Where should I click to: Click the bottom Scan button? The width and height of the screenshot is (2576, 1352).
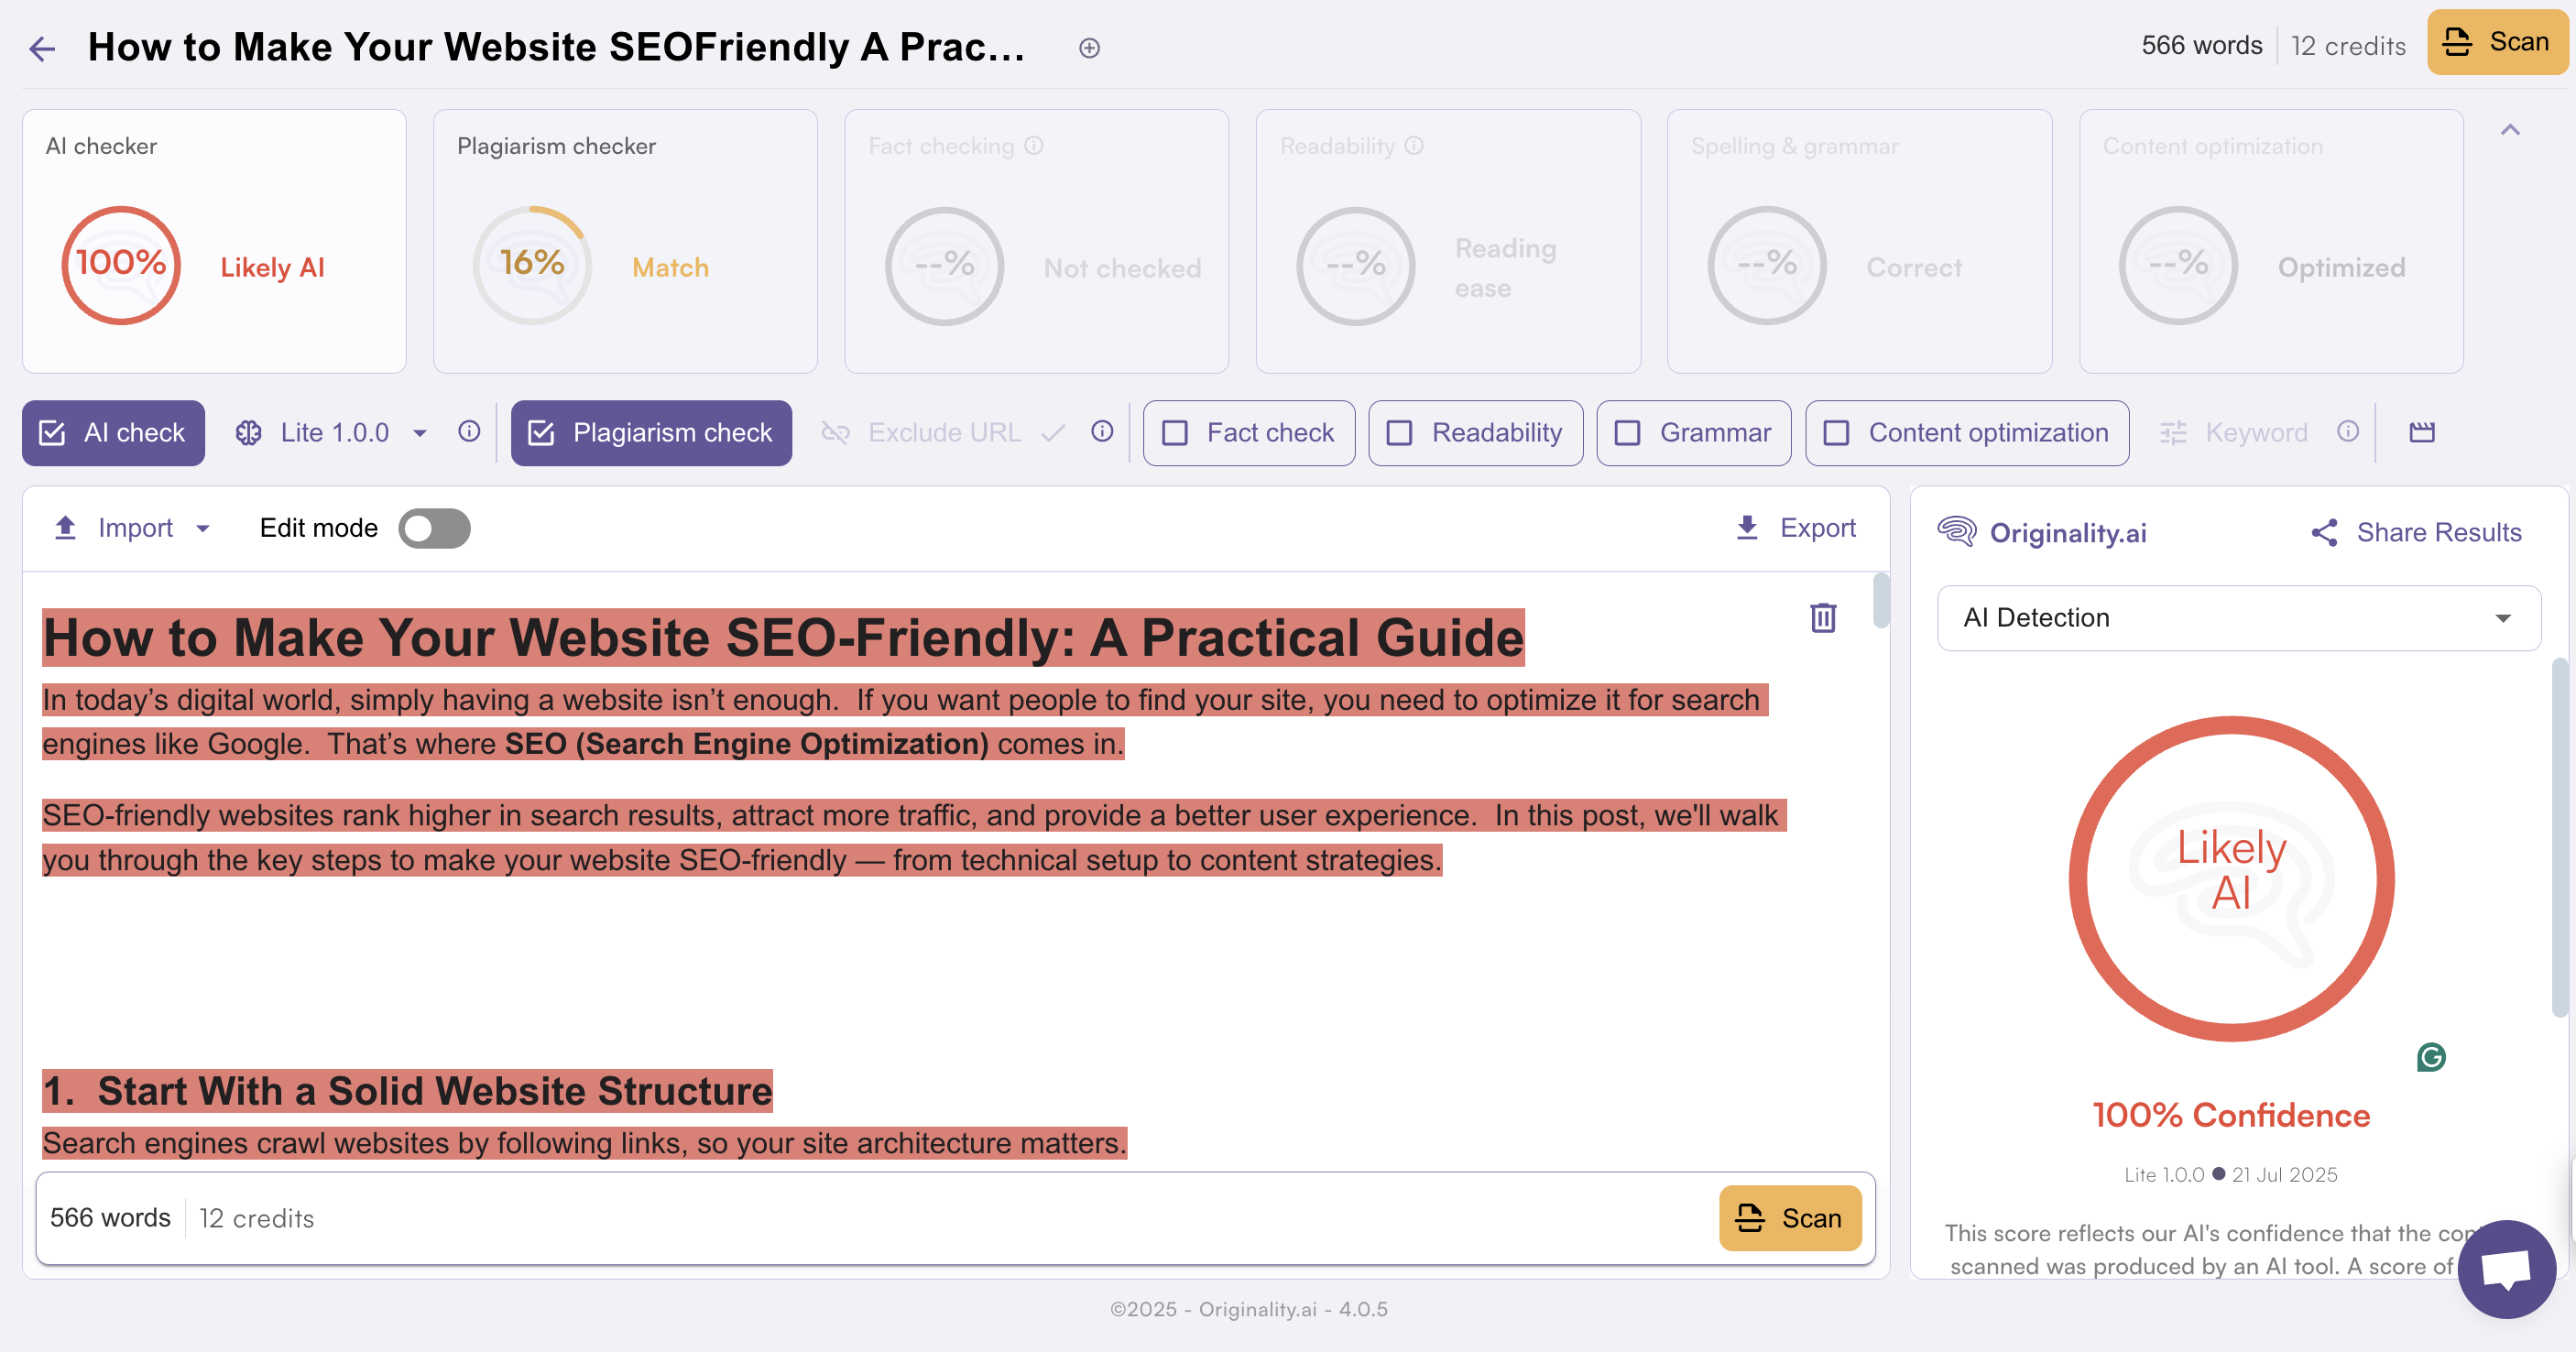pos(1790,1218)
